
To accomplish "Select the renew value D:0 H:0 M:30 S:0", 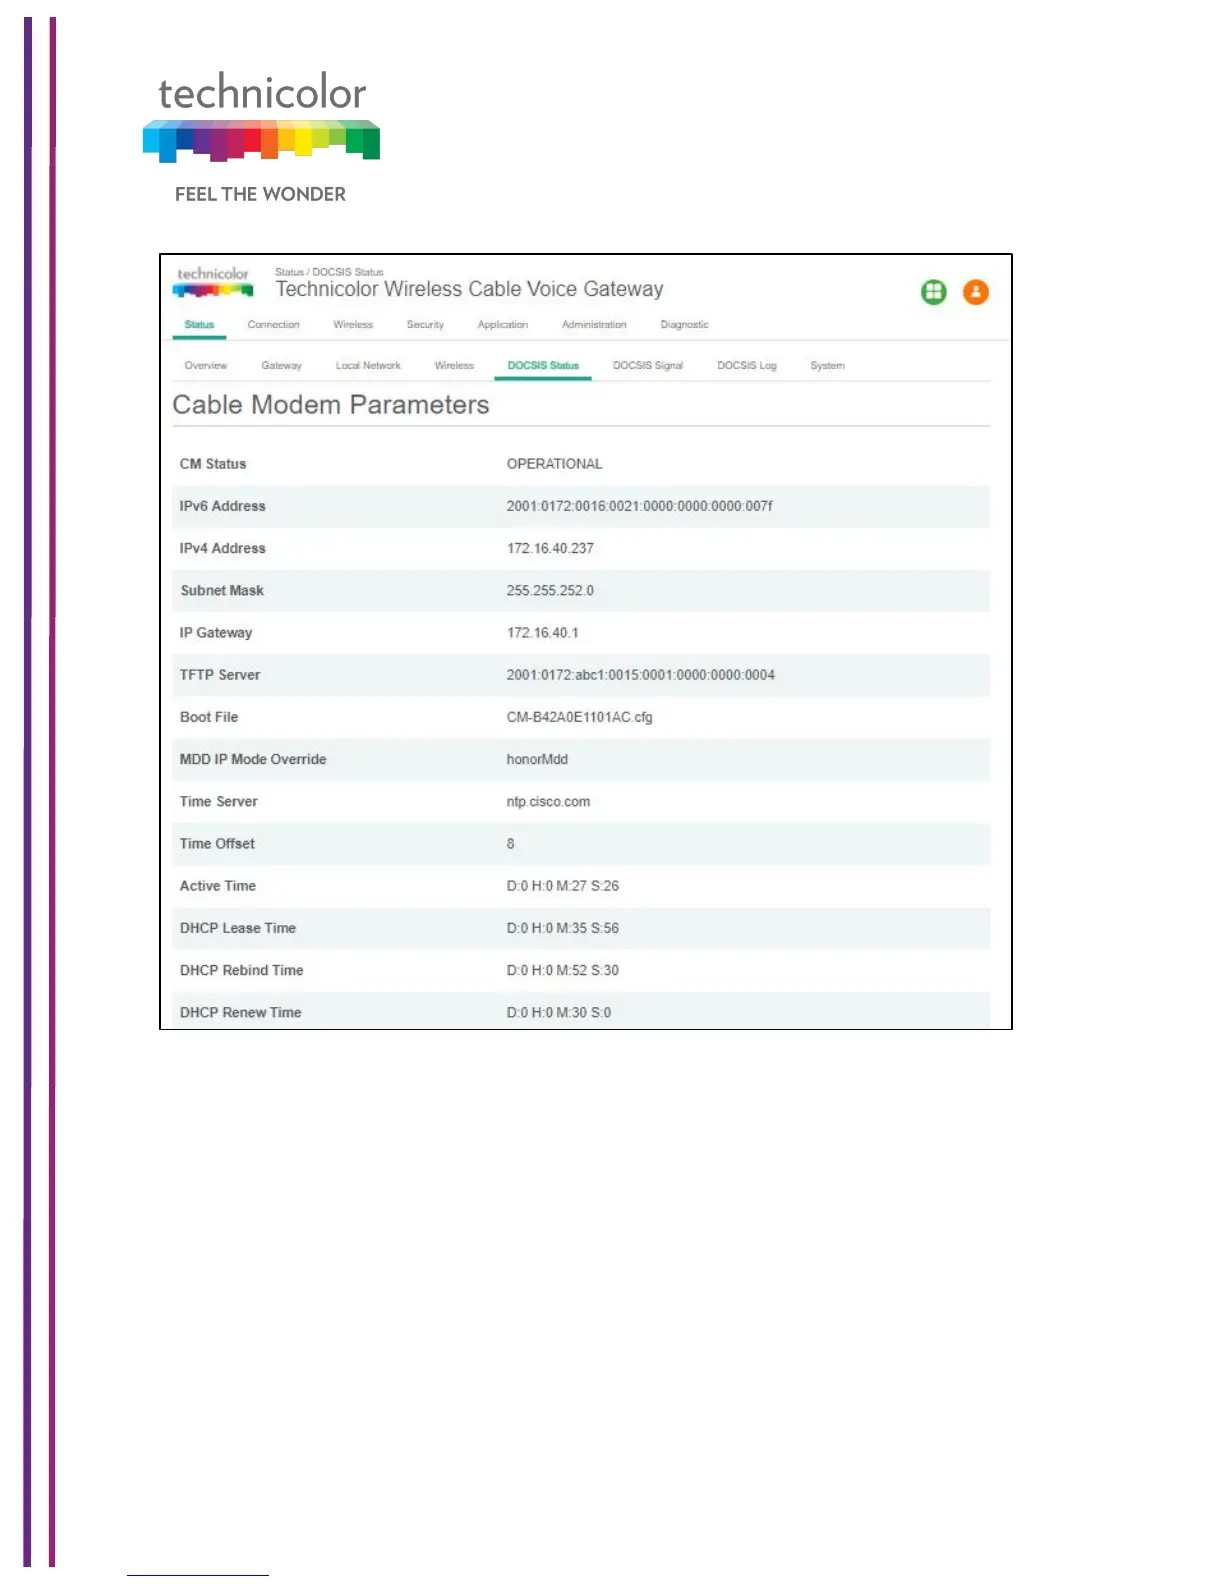I will pos(558,1012).
